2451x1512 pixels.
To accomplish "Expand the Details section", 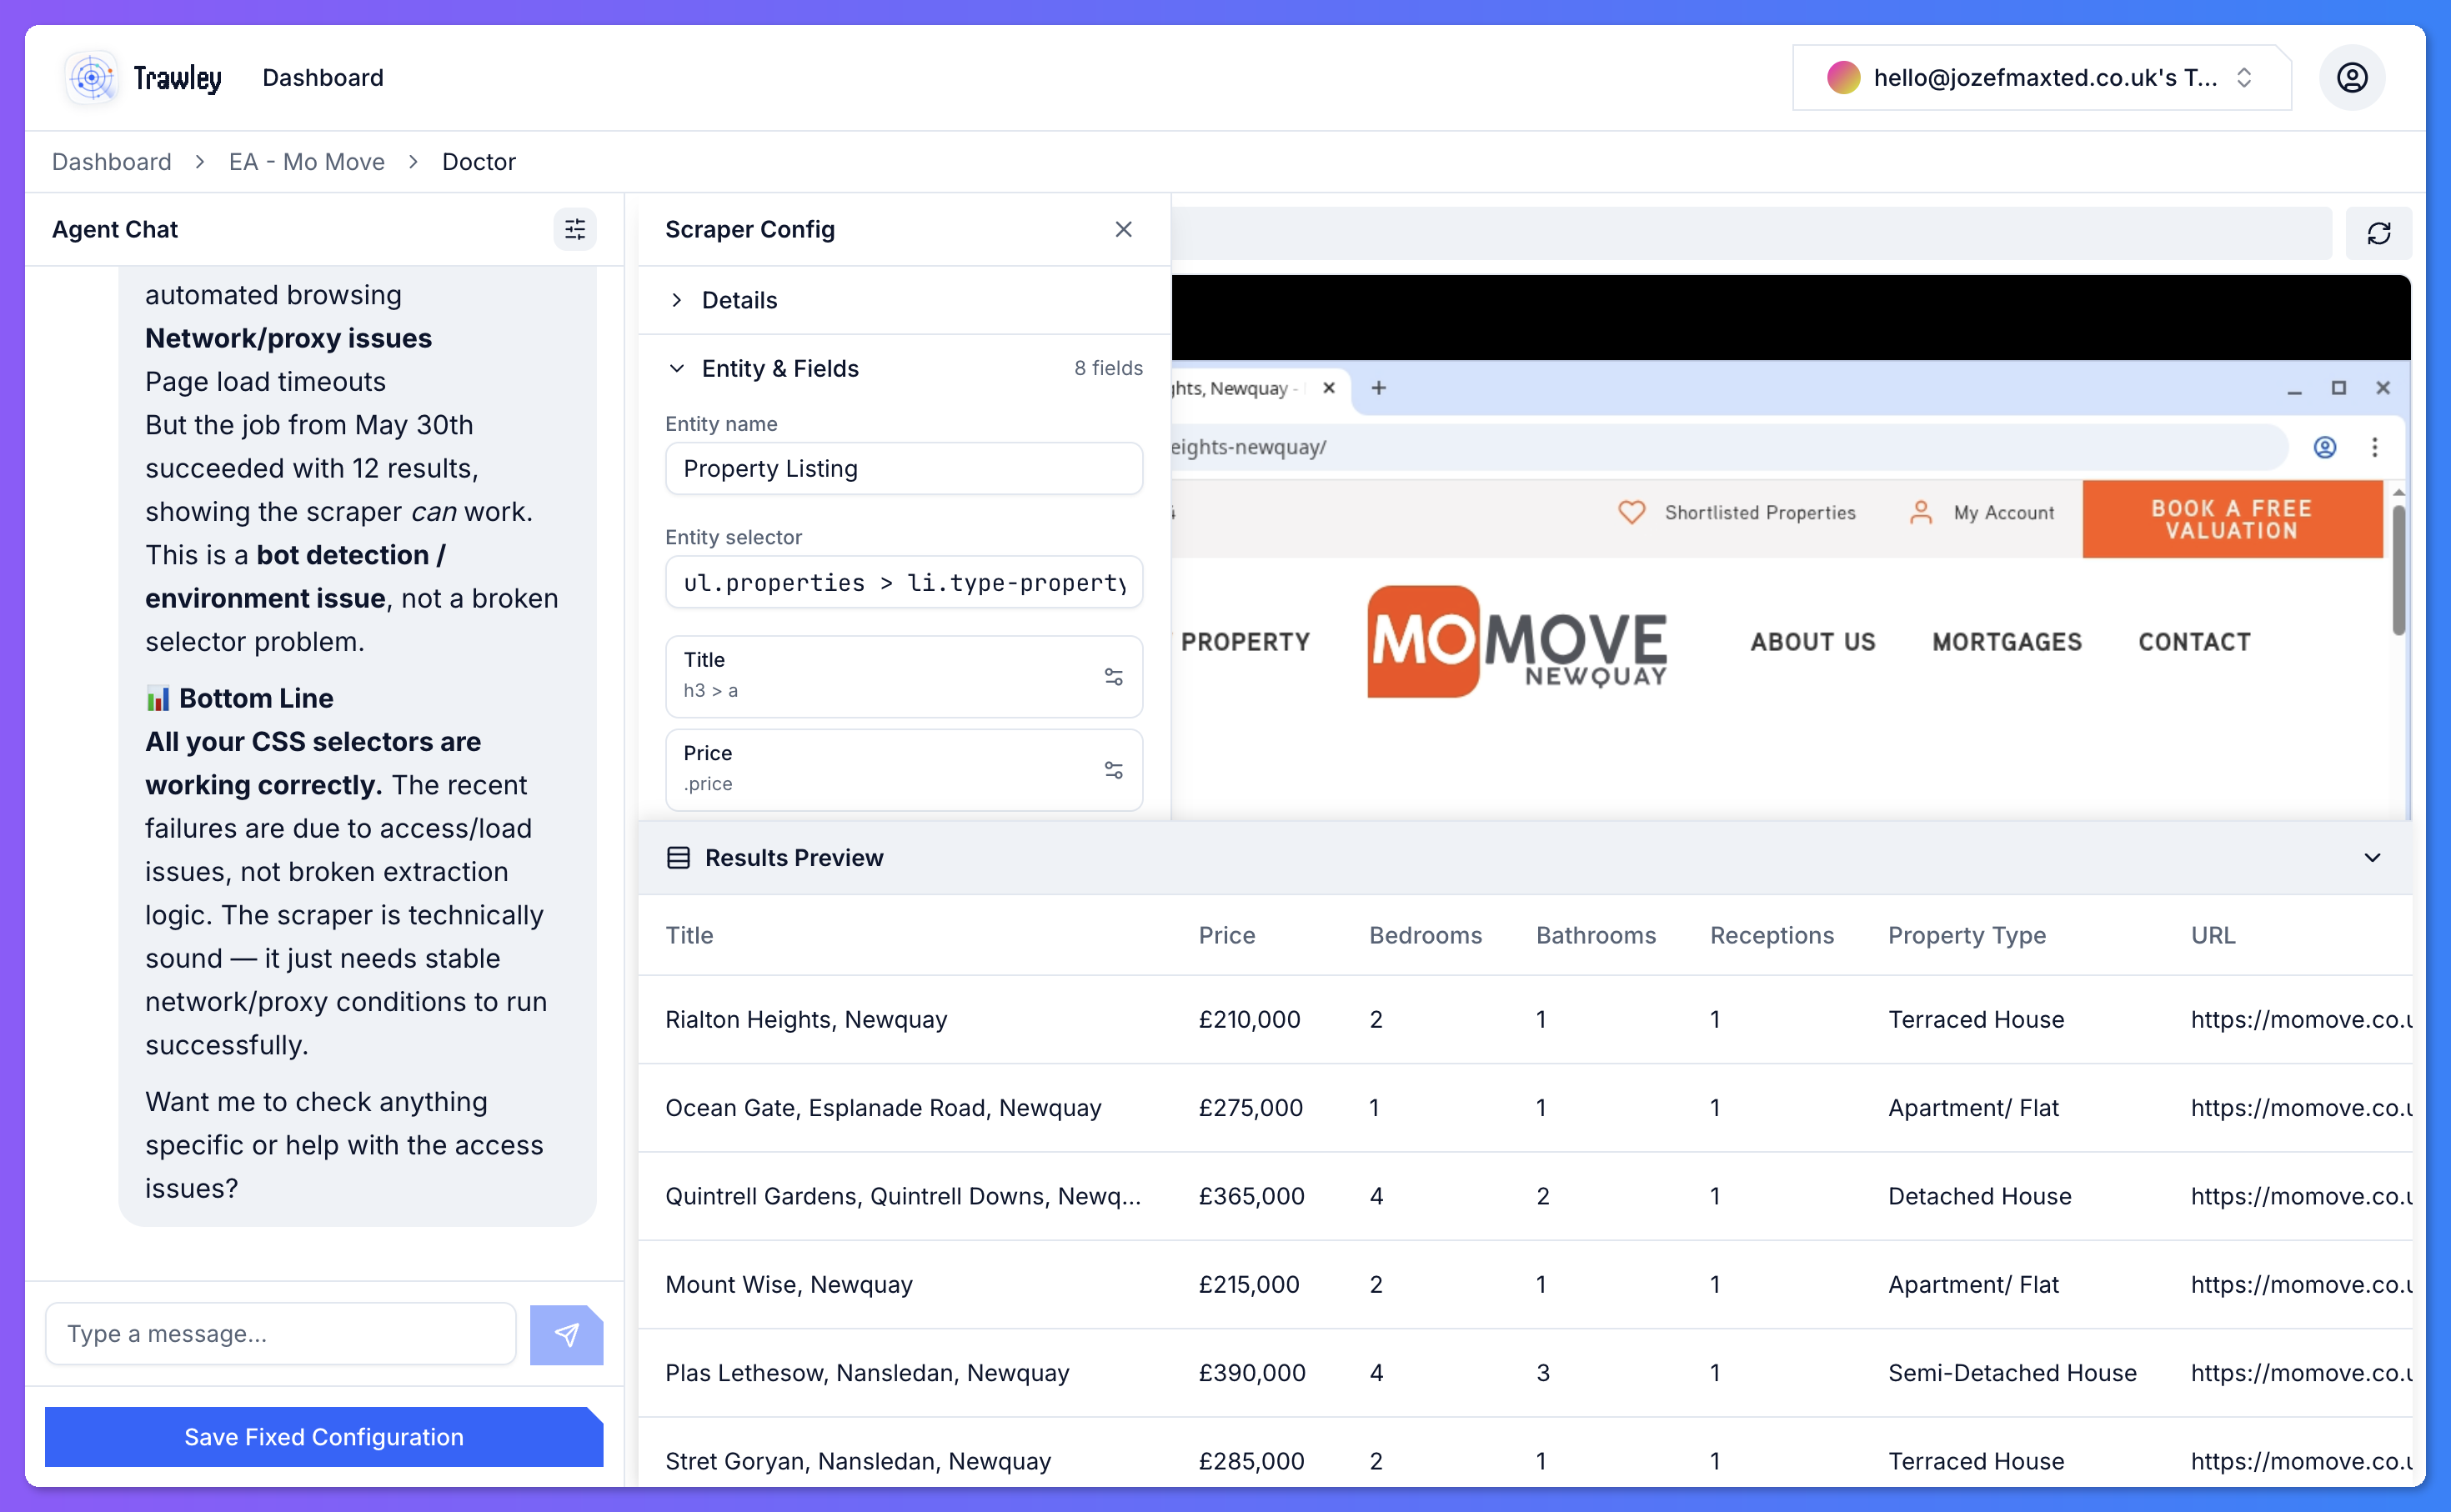I will [x=904, y=300].
